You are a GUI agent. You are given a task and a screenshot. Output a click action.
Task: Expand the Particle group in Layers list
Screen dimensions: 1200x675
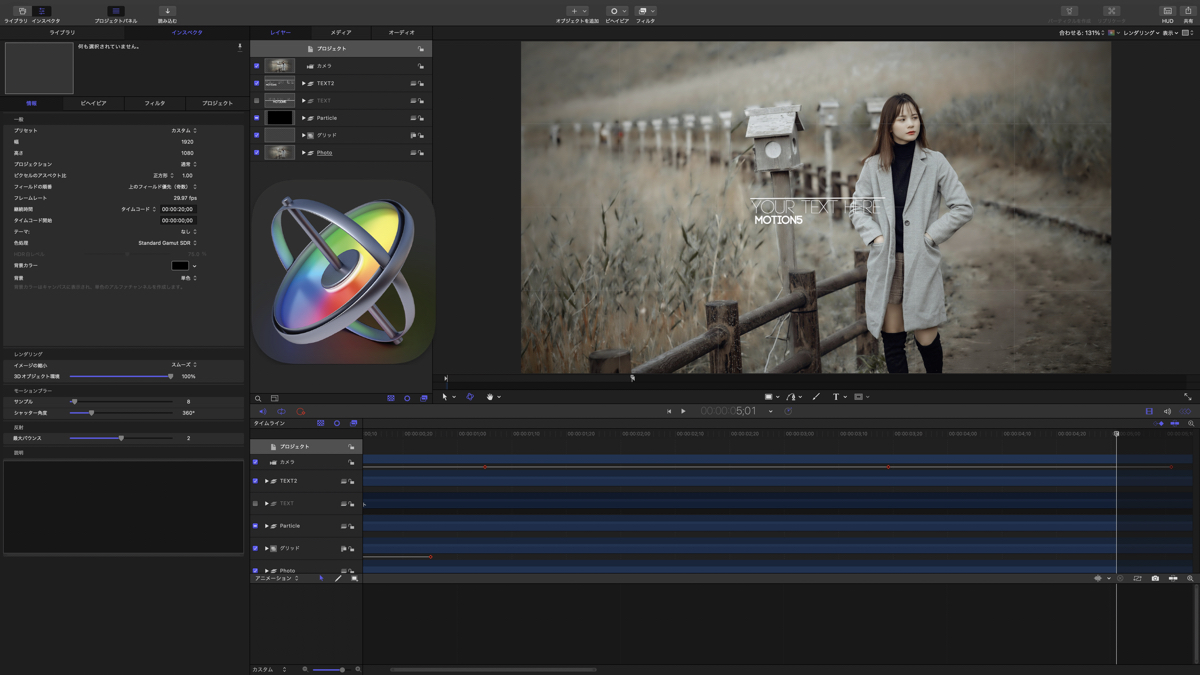(x=304, y=118)
